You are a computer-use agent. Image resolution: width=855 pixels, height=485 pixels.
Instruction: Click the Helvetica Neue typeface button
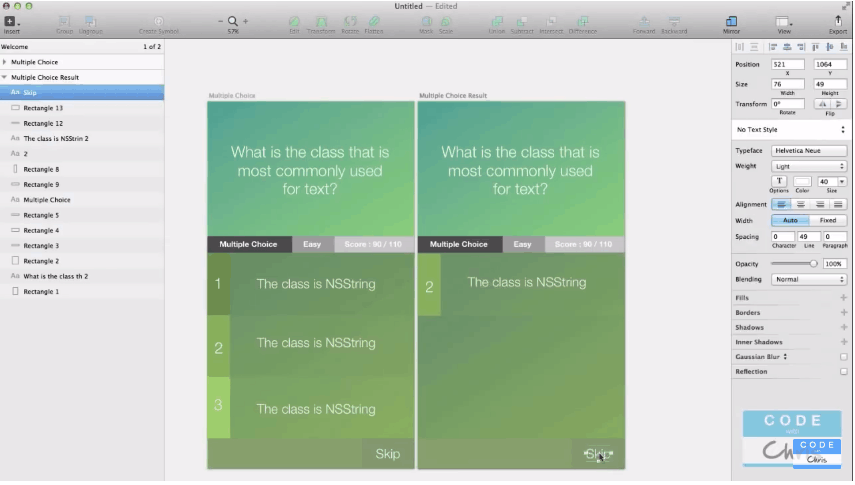click(808, 150)
